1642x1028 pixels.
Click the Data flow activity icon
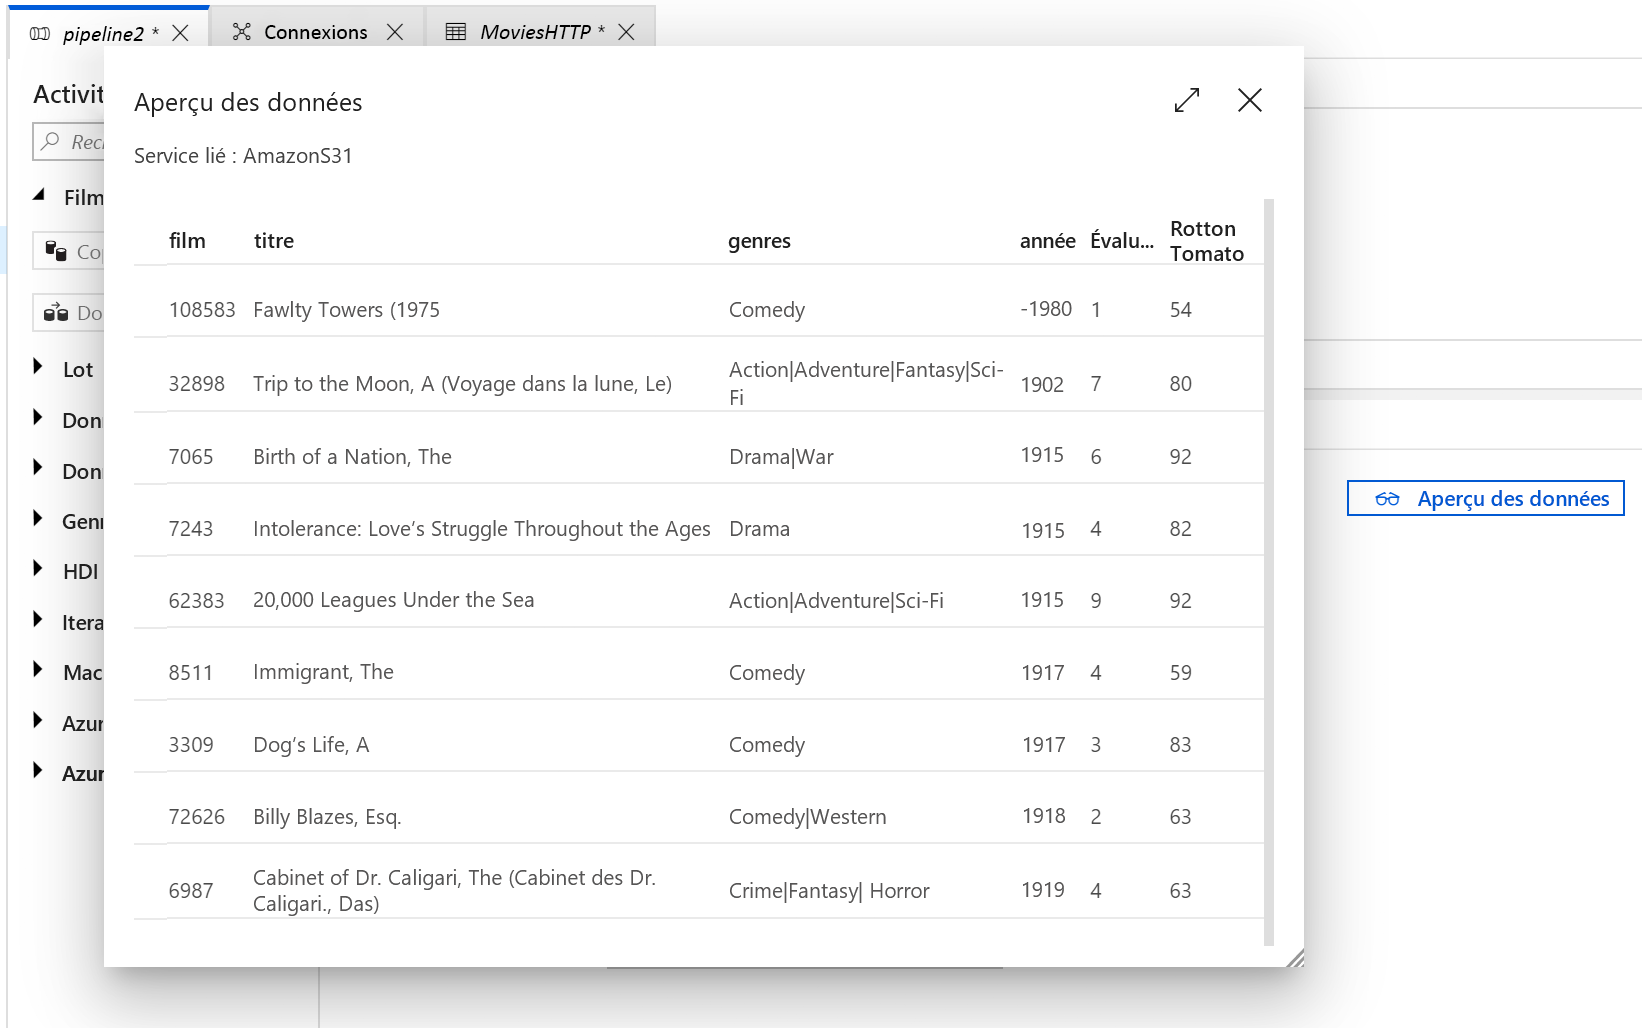pos(56,313)
